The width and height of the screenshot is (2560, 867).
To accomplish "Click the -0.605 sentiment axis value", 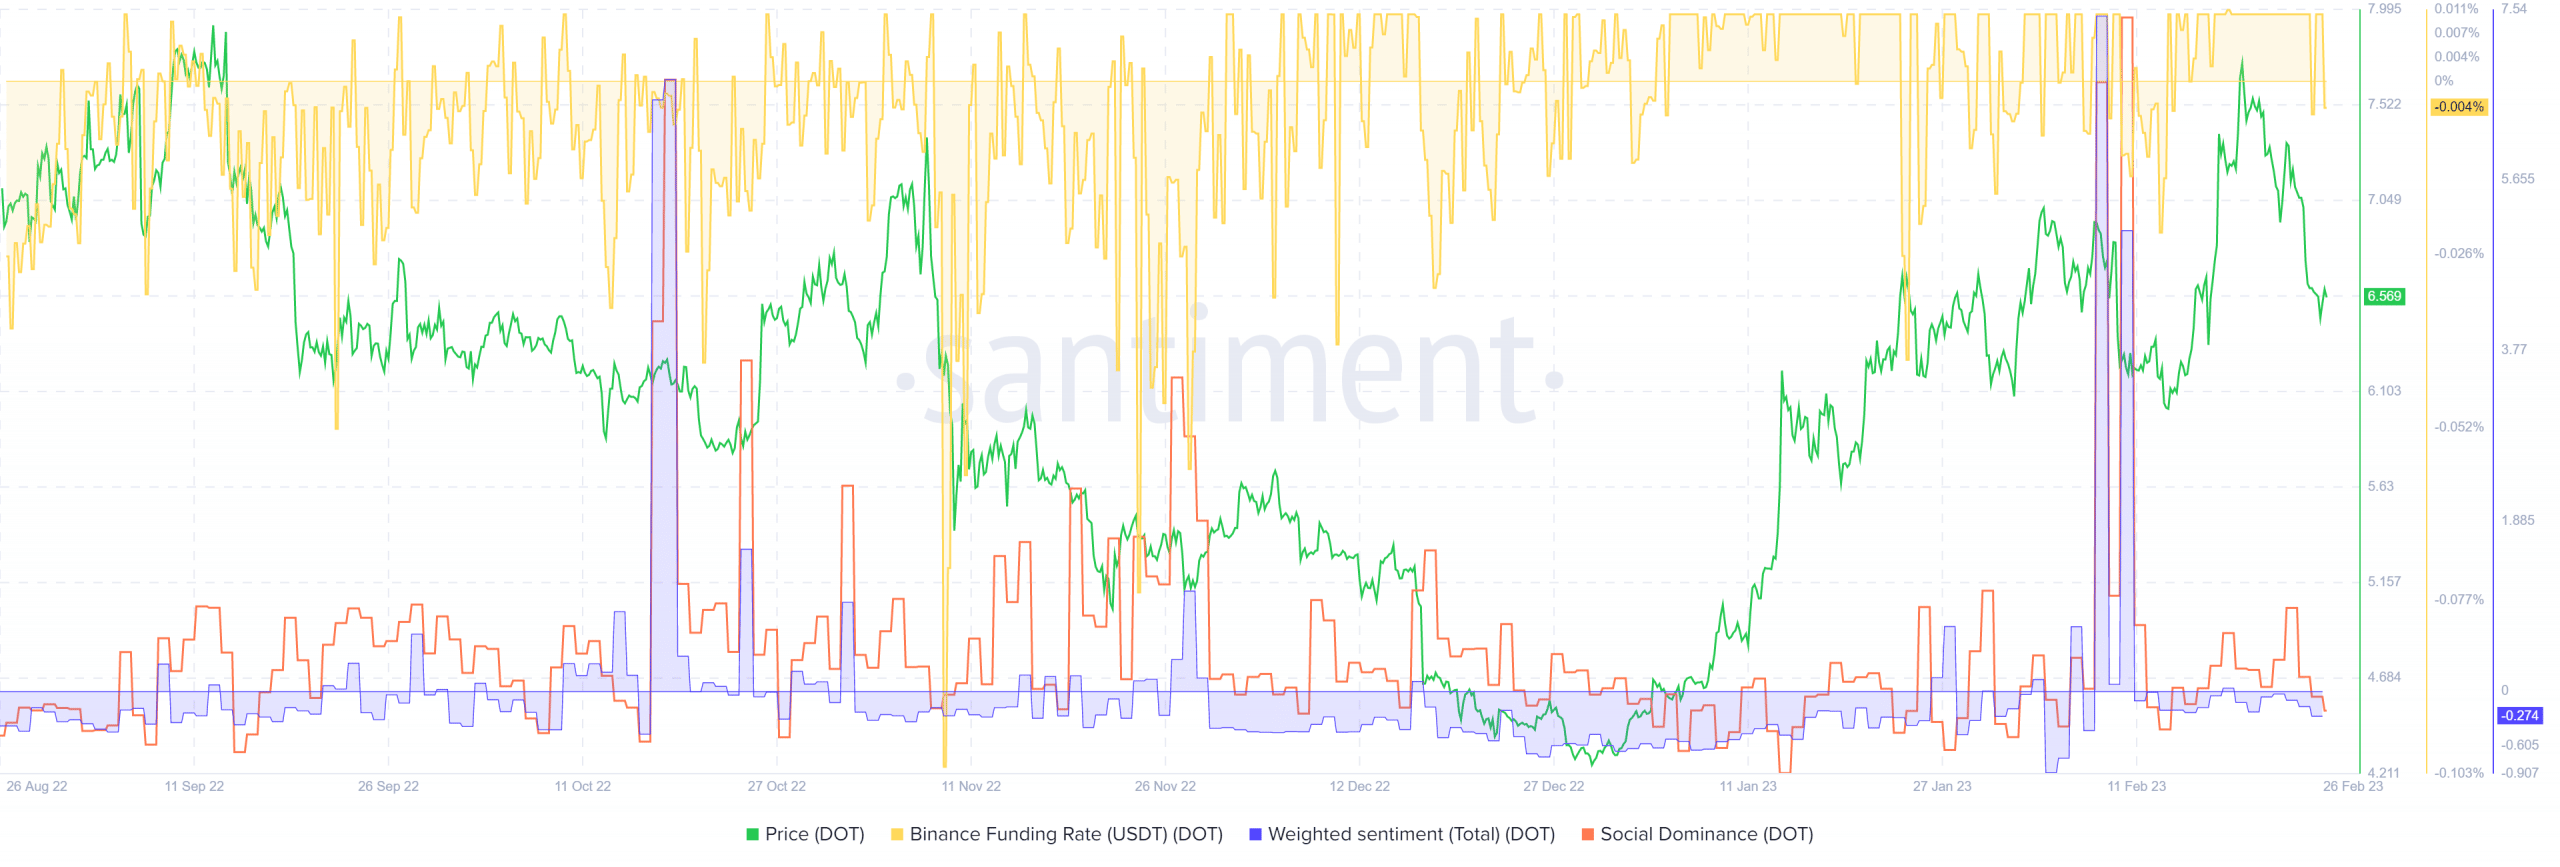I will click(2519, 745).
